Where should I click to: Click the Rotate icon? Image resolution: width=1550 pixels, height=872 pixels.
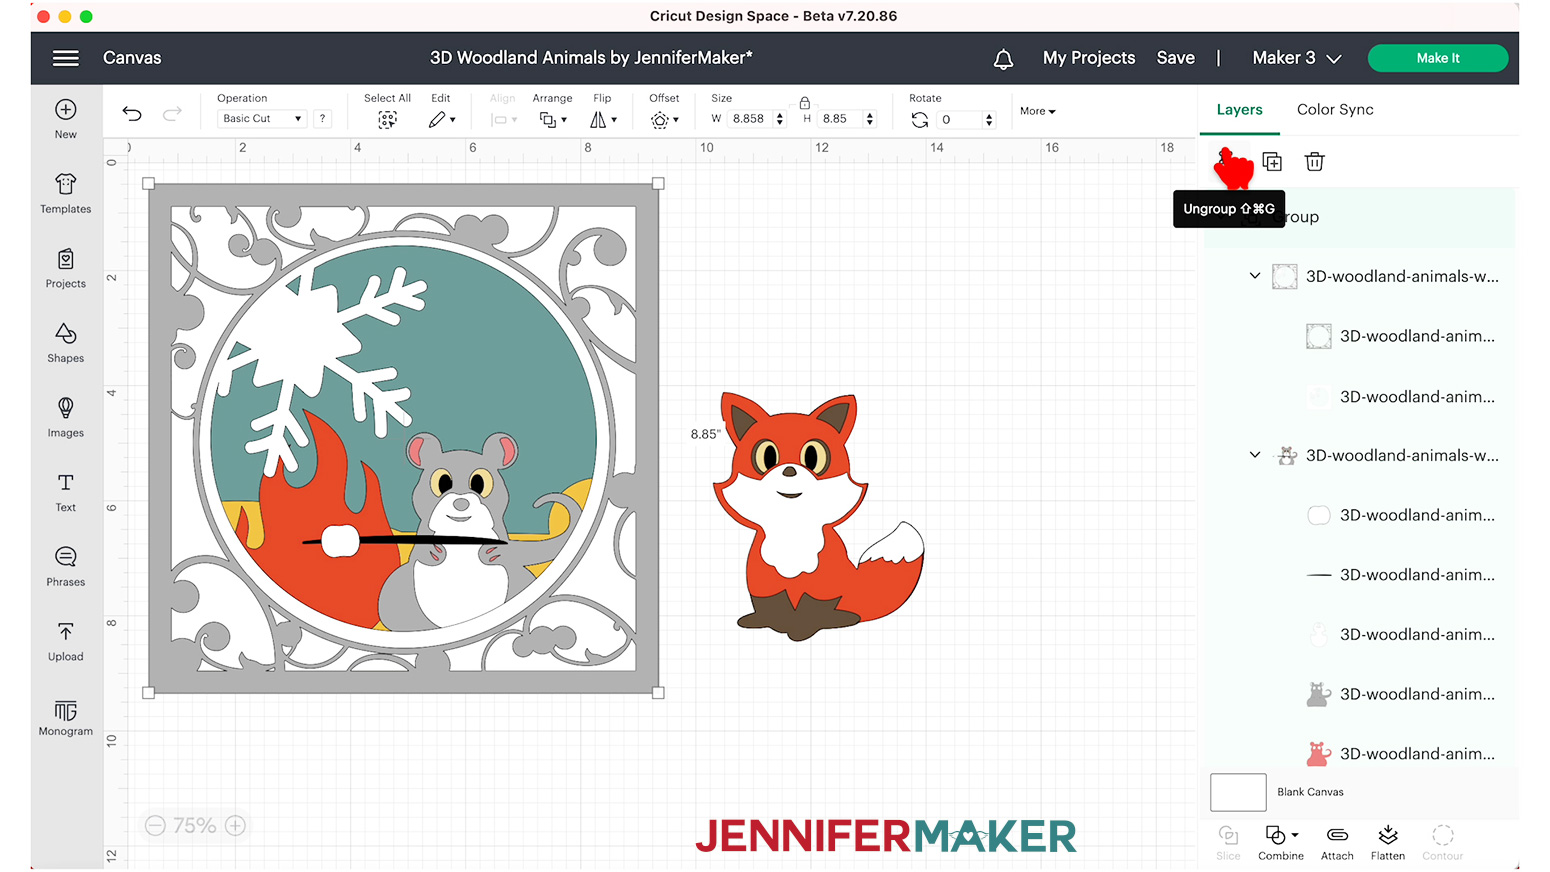click(x=920, y=119)
